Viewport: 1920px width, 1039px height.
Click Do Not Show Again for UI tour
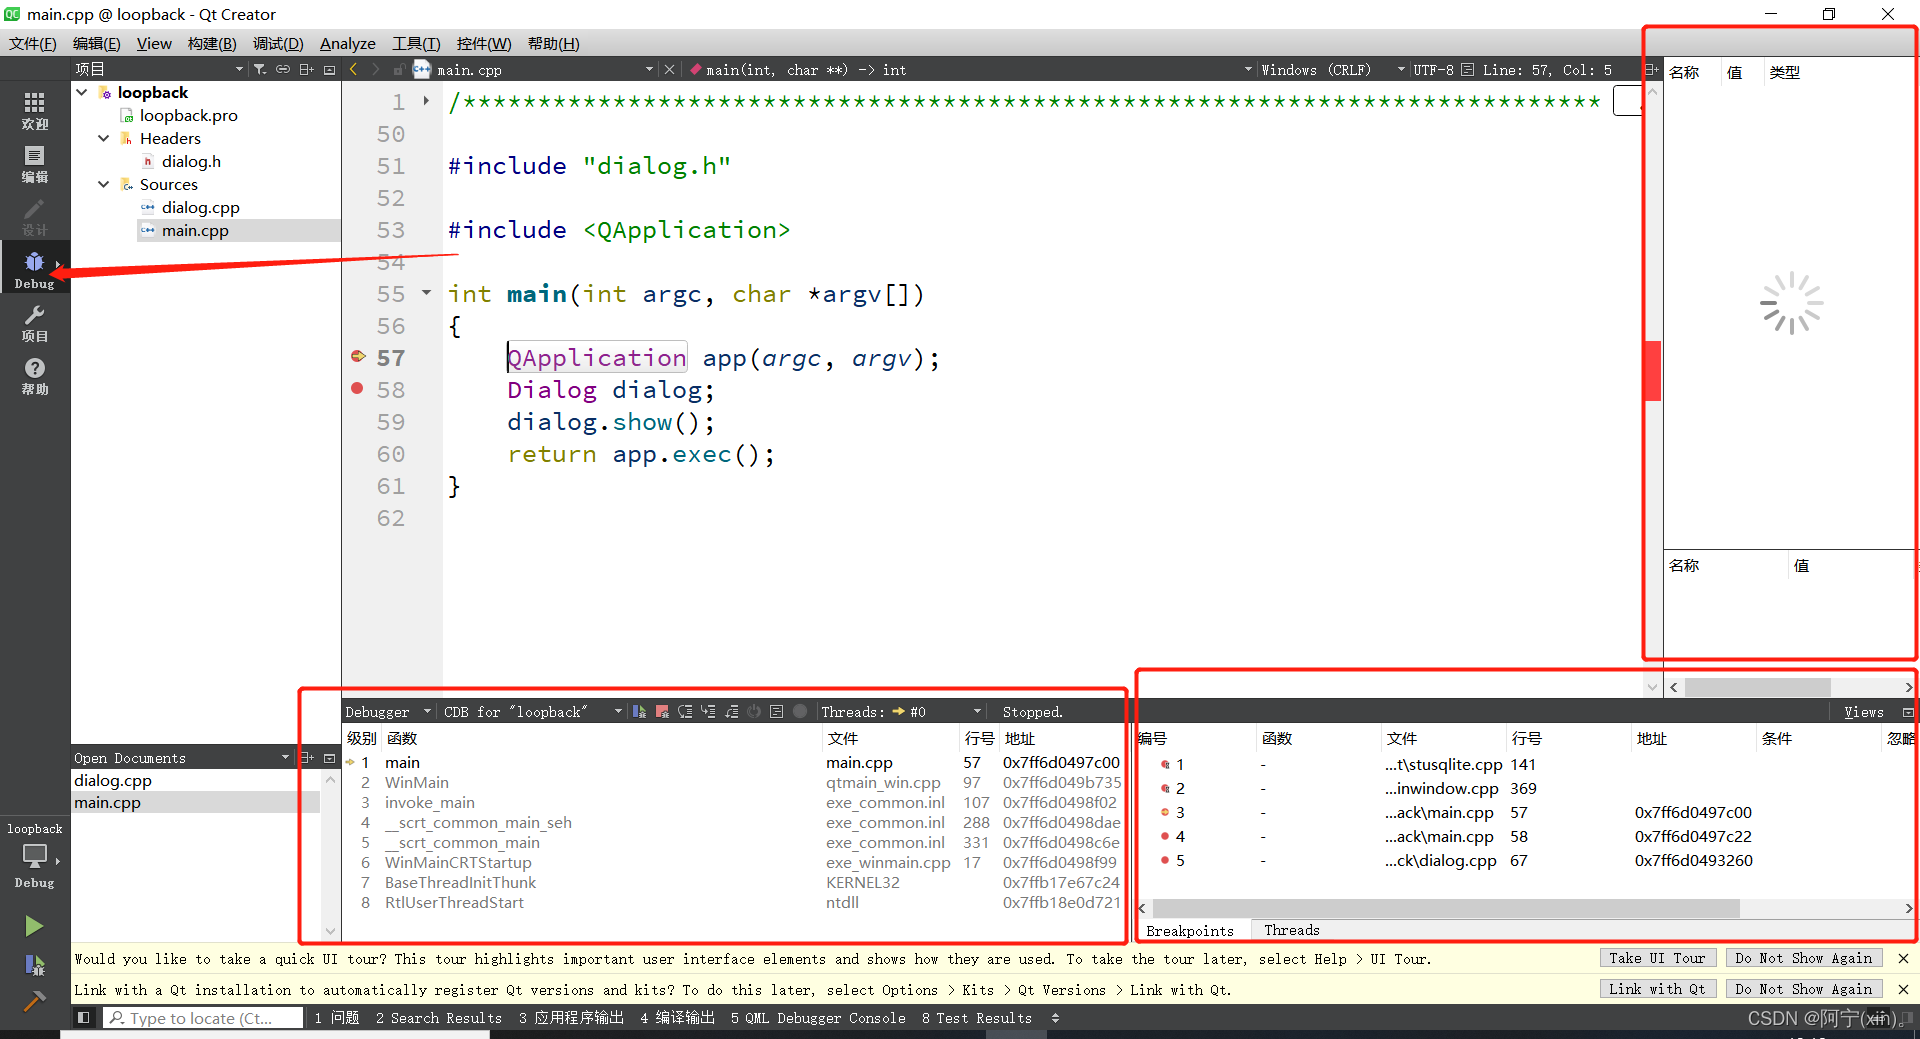[x=1803, y=958]
